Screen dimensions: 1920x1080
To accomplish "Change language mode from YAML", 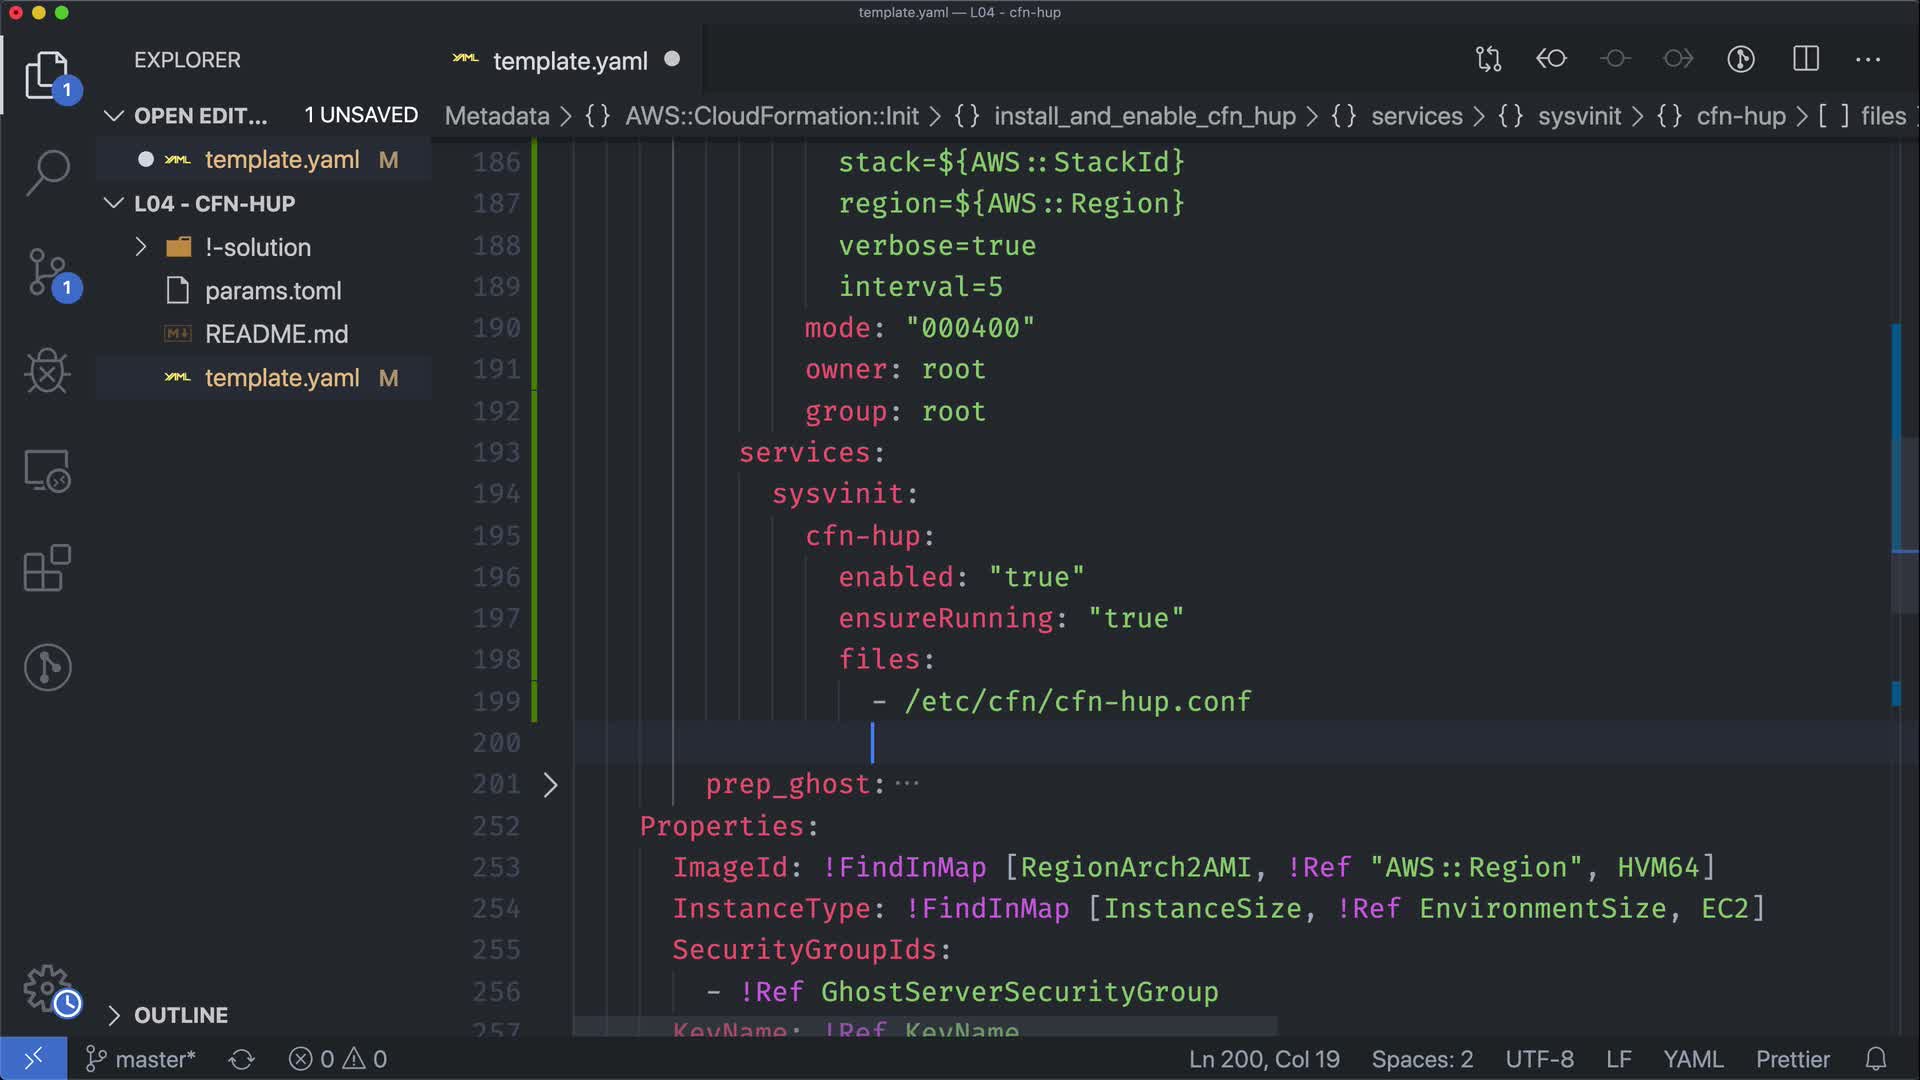I will tap(1692, 1059).
